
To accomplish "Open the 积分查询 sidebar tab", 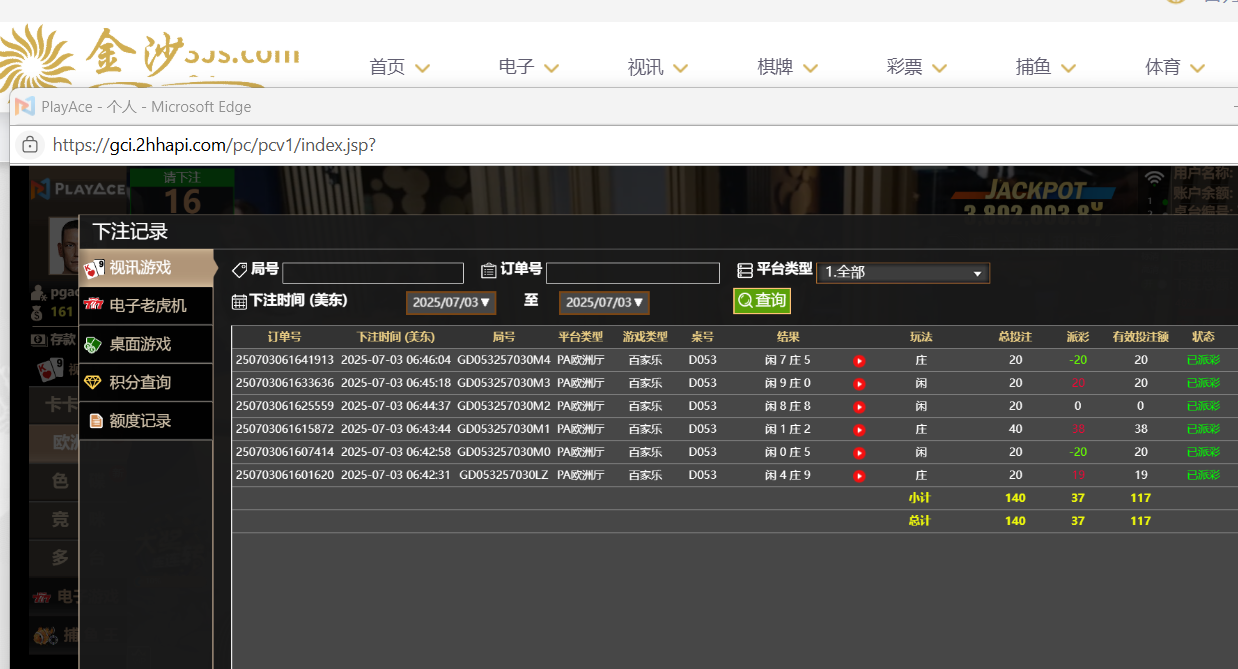I will (x=147, y=382).
